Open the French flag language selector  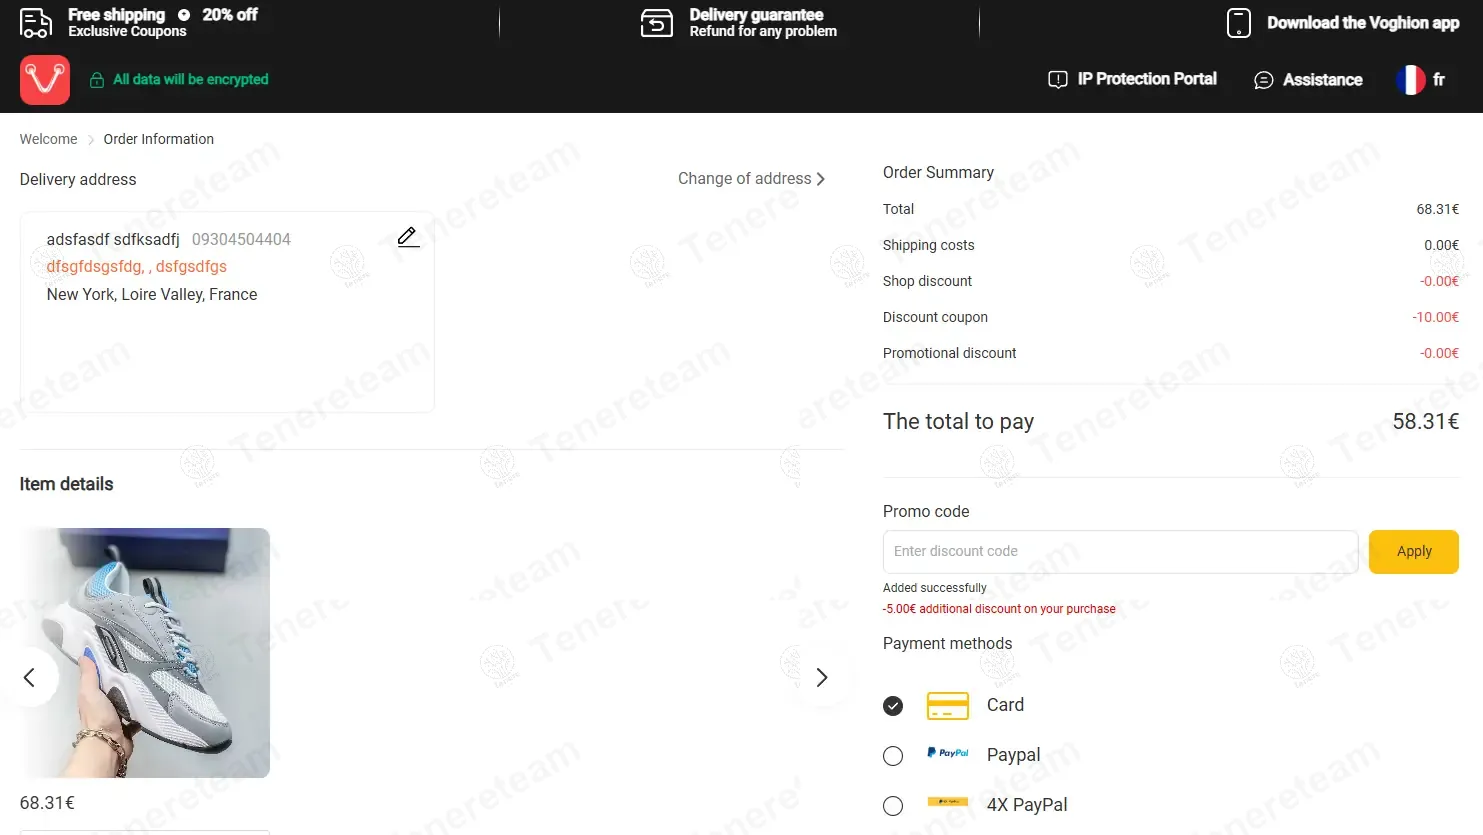click(1420, 80)
